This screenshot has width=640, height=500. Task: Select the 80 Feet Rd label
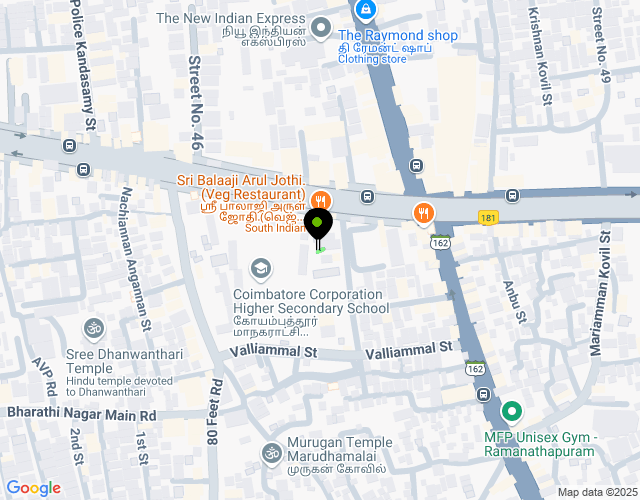[x=215, y=412]
